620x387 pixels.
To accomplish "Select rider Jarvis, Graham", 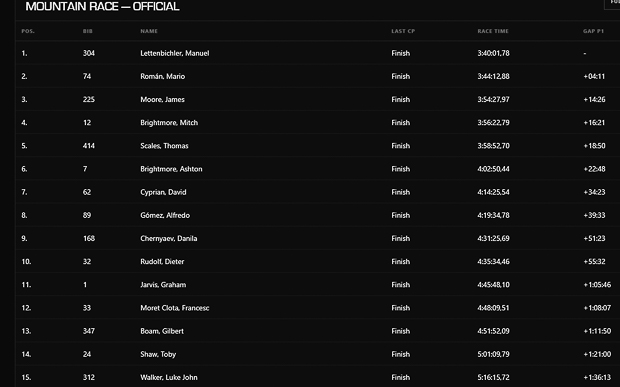I will click(x=163, y=285).
